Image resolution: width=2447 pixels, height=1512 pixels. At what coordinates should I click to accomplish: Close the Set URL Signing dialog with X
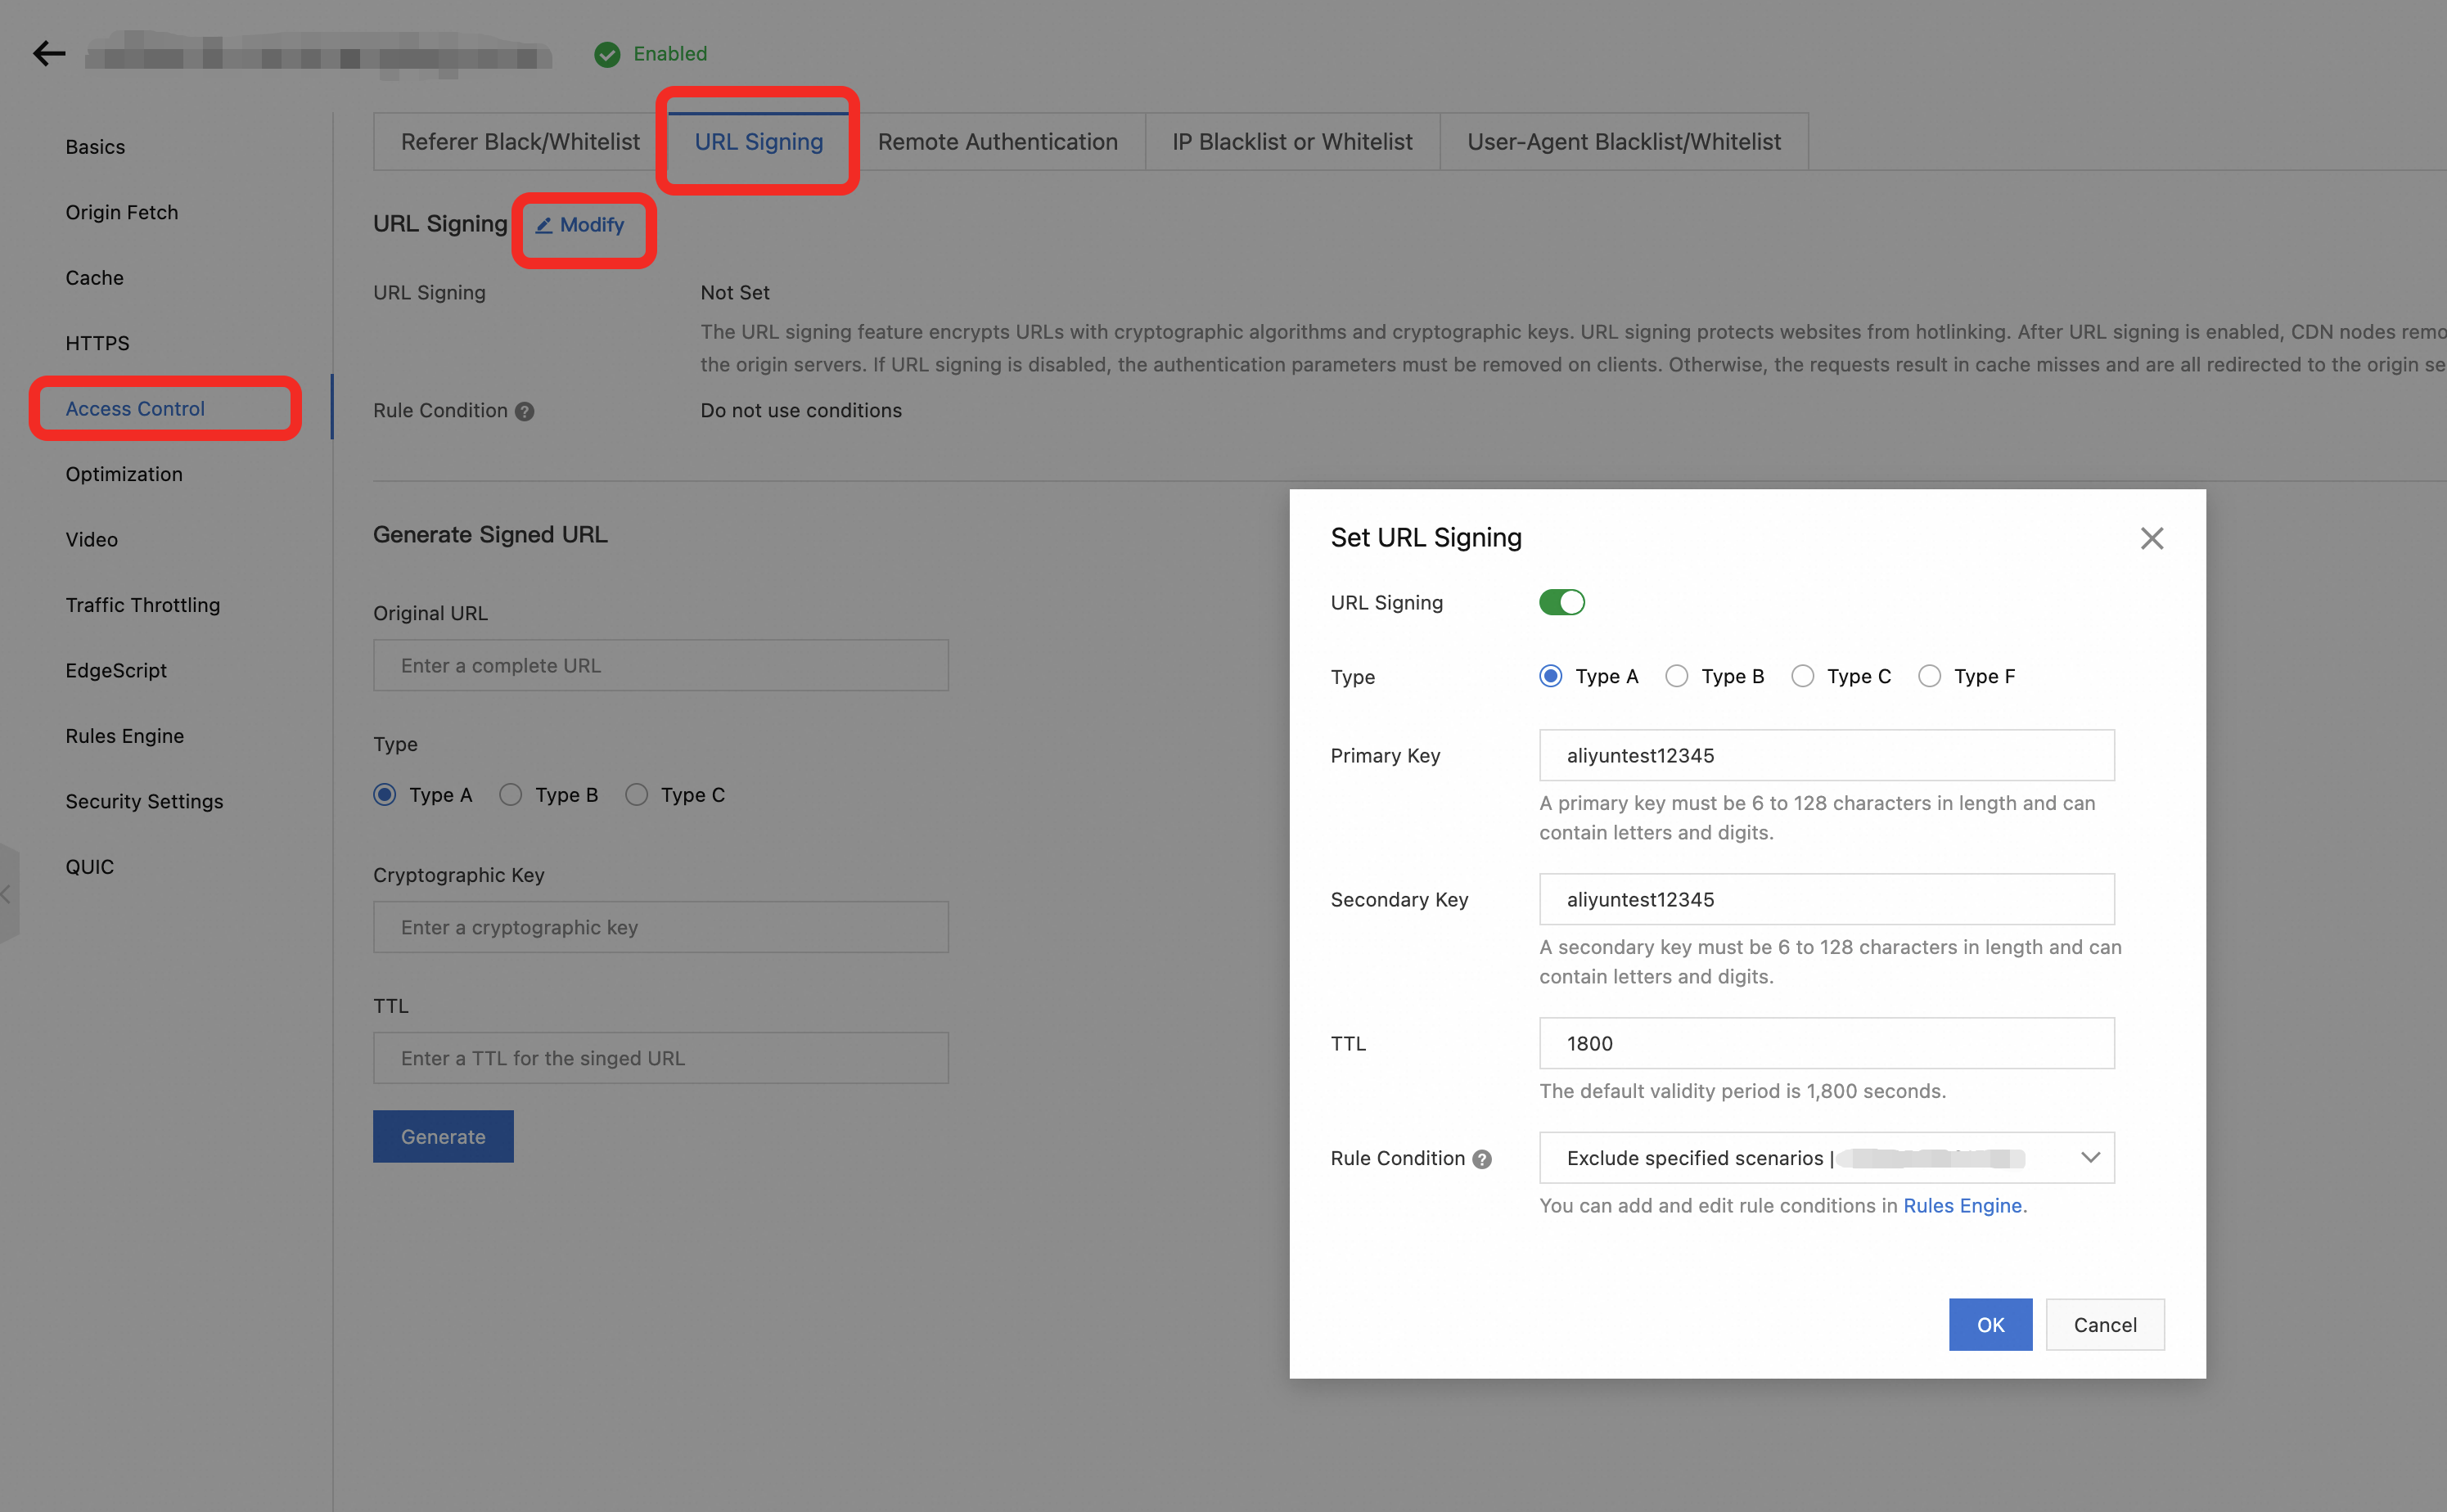2152,539
